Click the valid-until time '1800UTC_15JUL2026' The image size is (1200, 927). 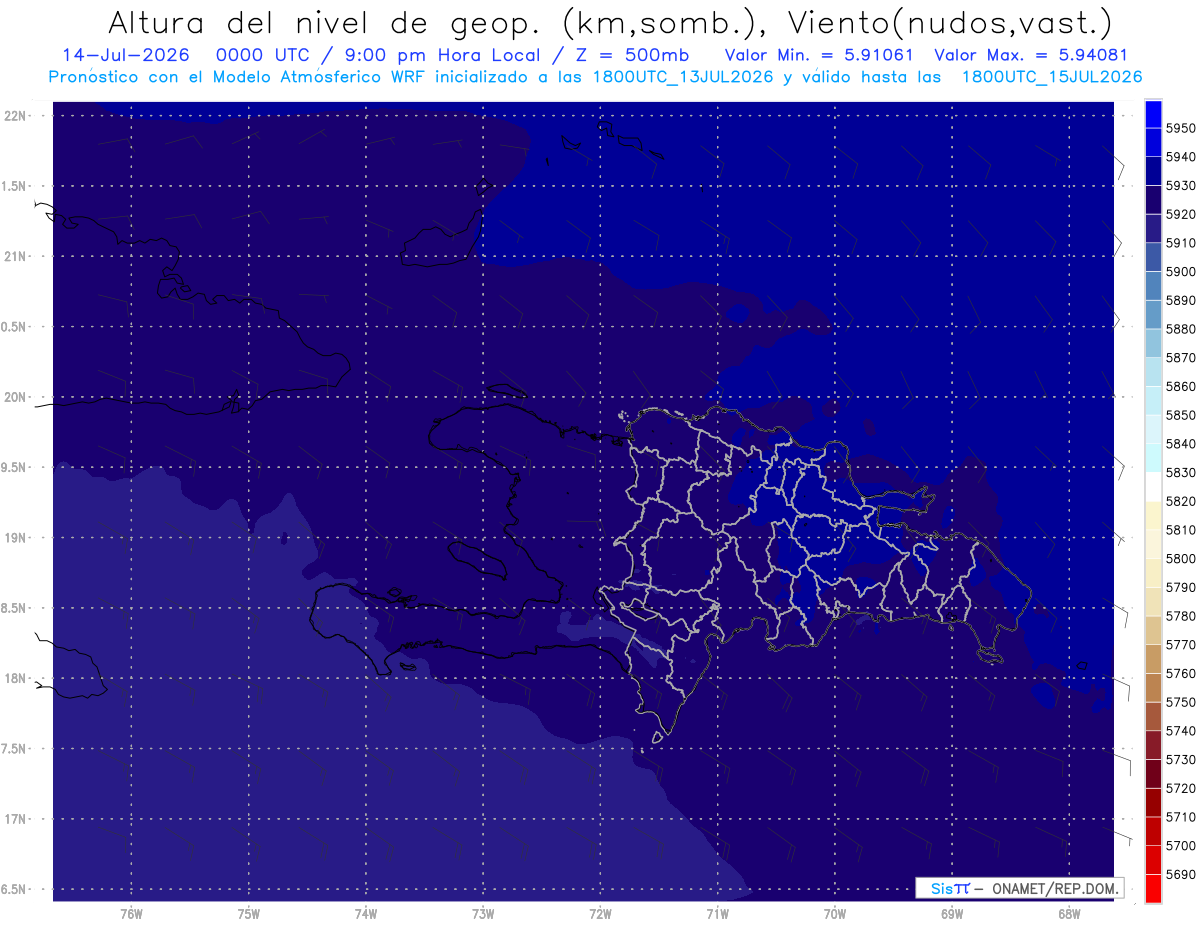click(1052, 76)
